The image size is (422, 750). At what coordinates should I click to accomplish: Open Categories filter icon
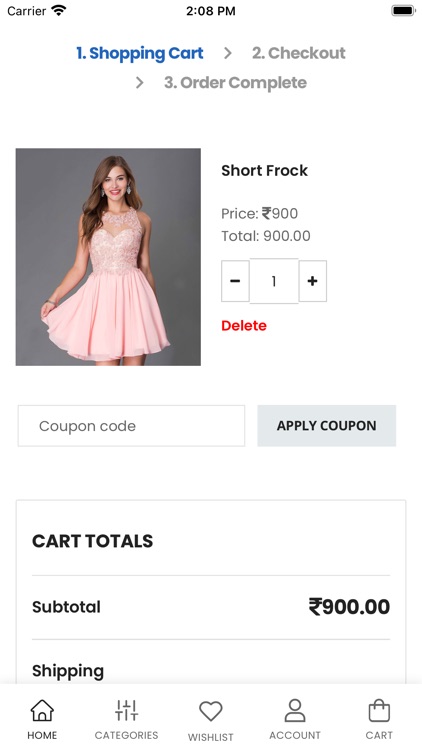126,710
